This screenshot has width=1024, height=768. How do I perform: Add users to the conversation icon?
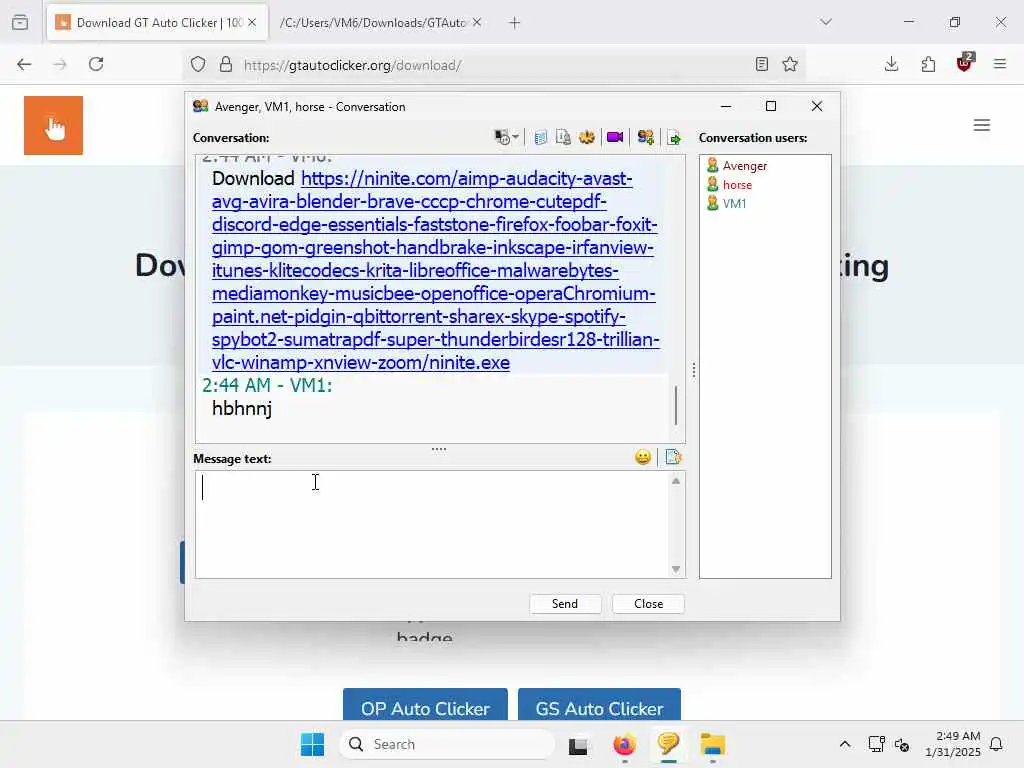click(x=645, y=137)
